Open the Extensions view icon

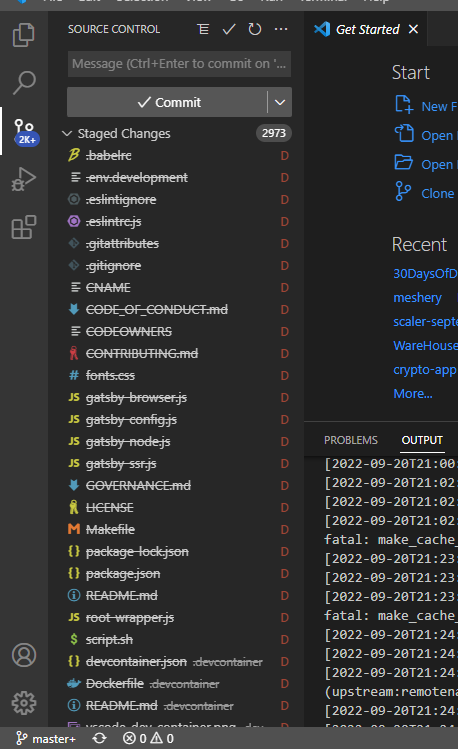24,227
